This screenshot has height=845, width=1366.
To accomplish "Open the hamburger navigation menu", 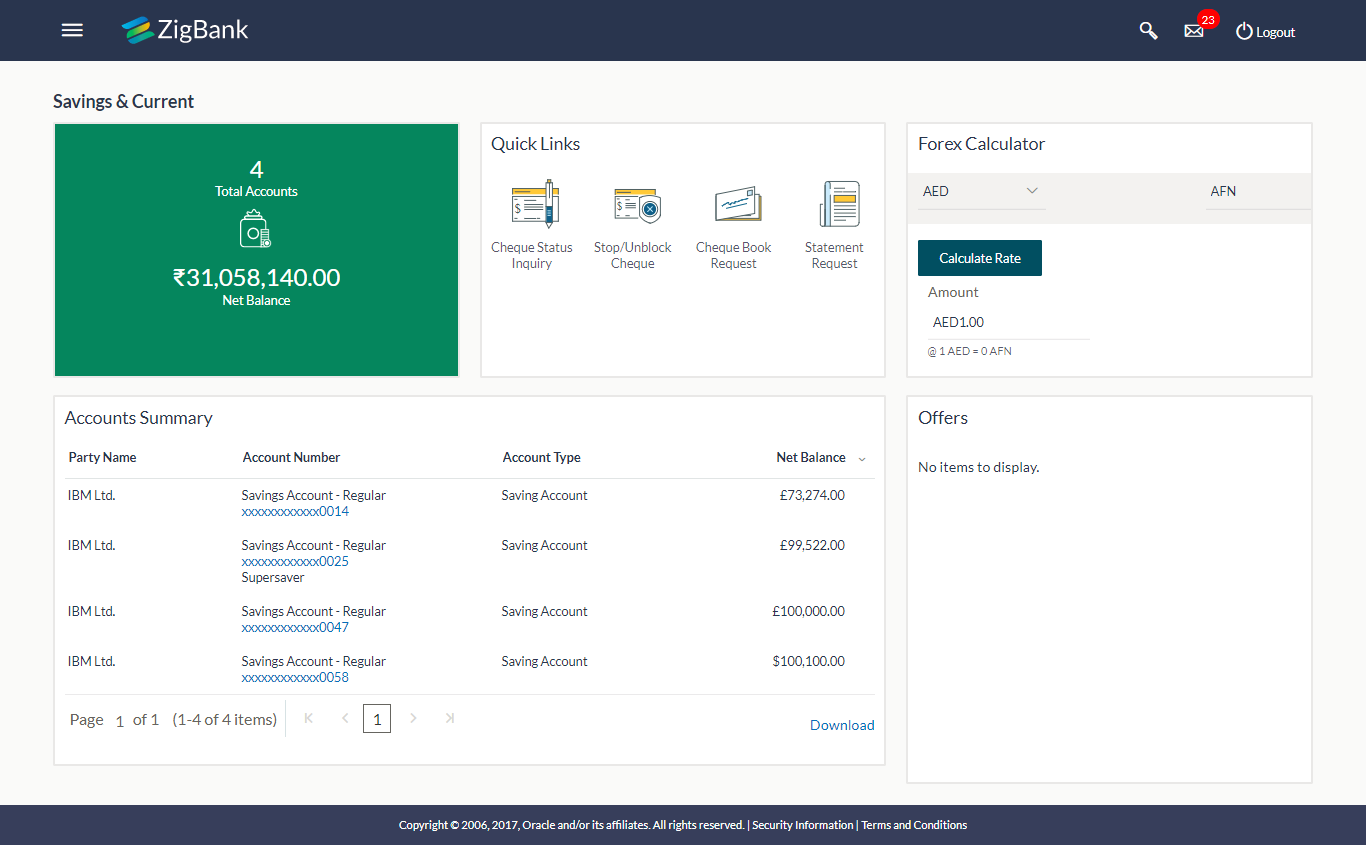I will tap(72, 30).
